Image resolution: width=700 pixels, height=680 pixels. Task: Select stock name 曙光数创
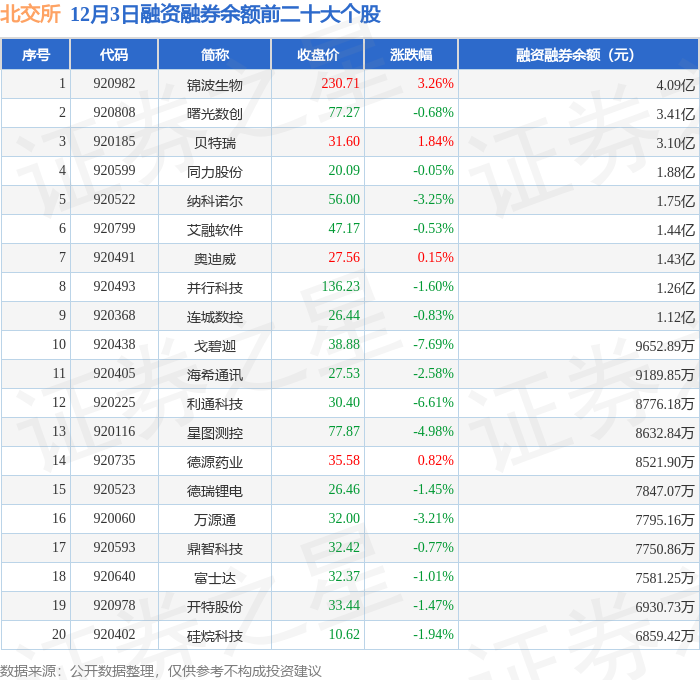(215, 114)
